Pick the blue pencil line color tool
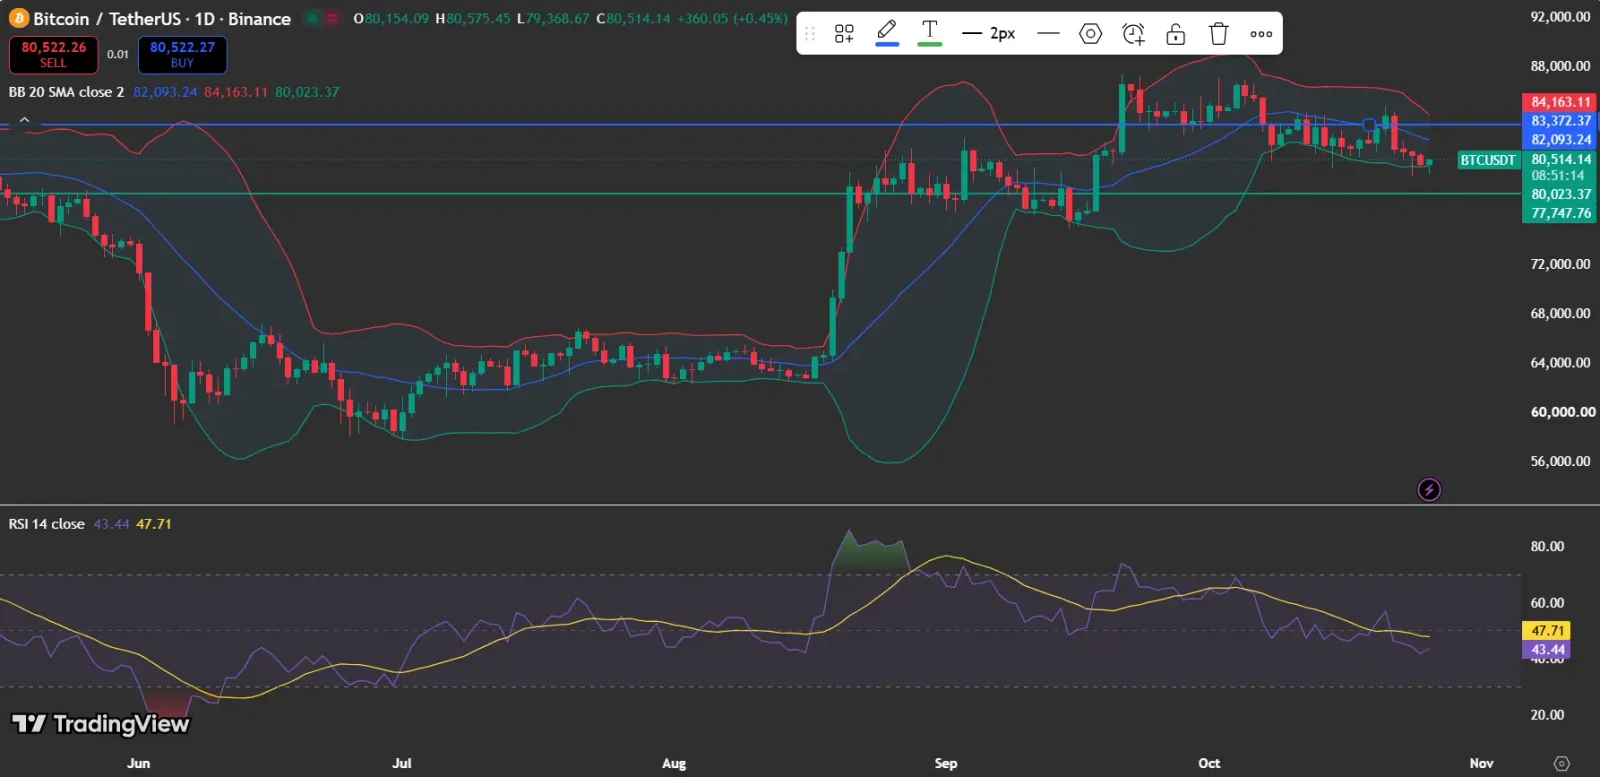This screenshot has width=1600, height=777. (886, 33)
